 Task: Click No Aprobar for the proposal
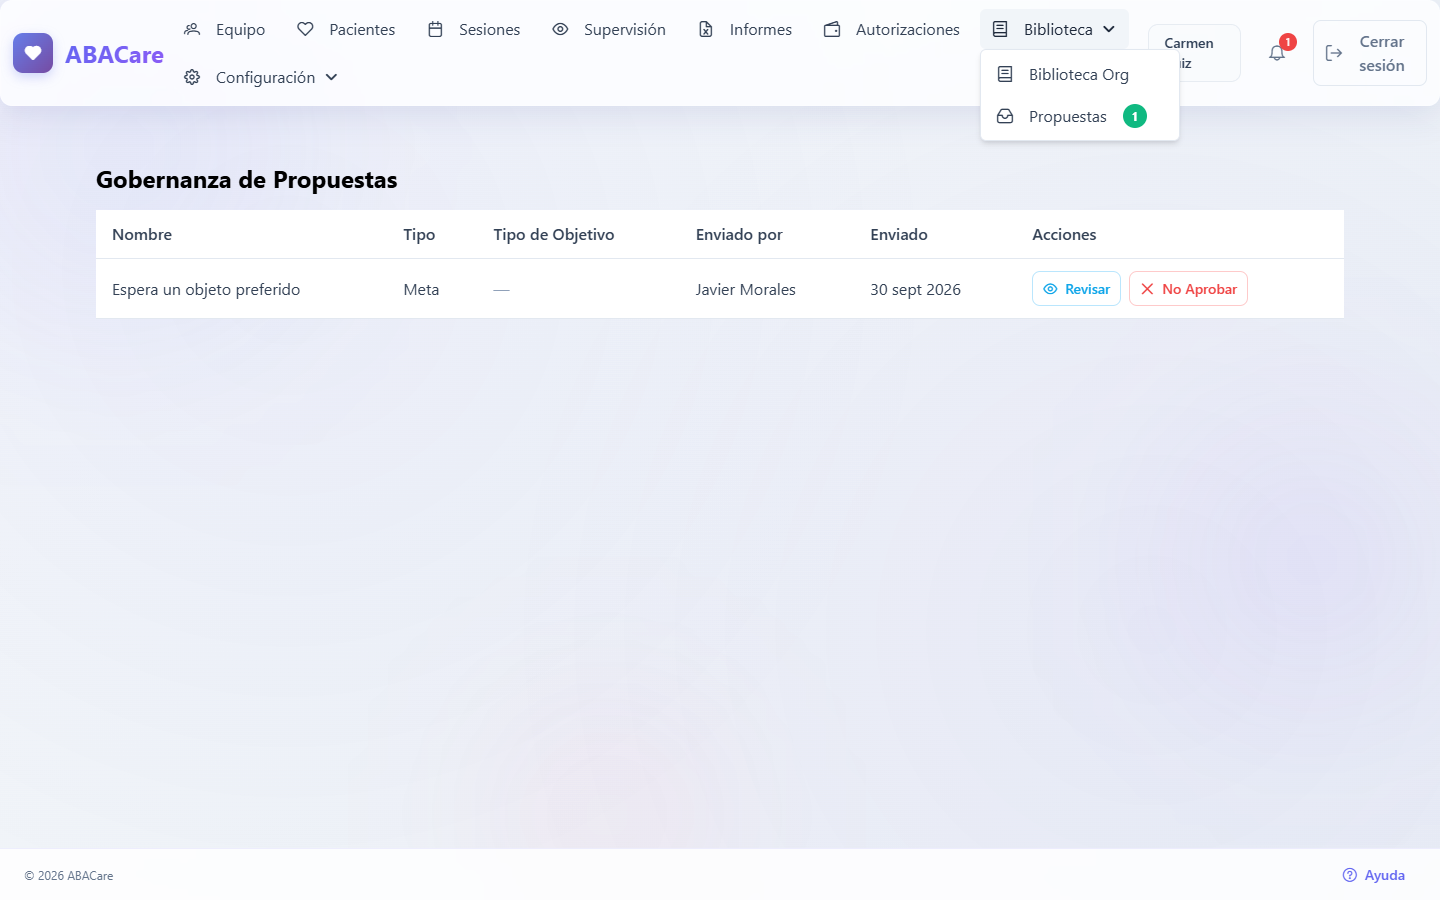(x=1188, y=289)
